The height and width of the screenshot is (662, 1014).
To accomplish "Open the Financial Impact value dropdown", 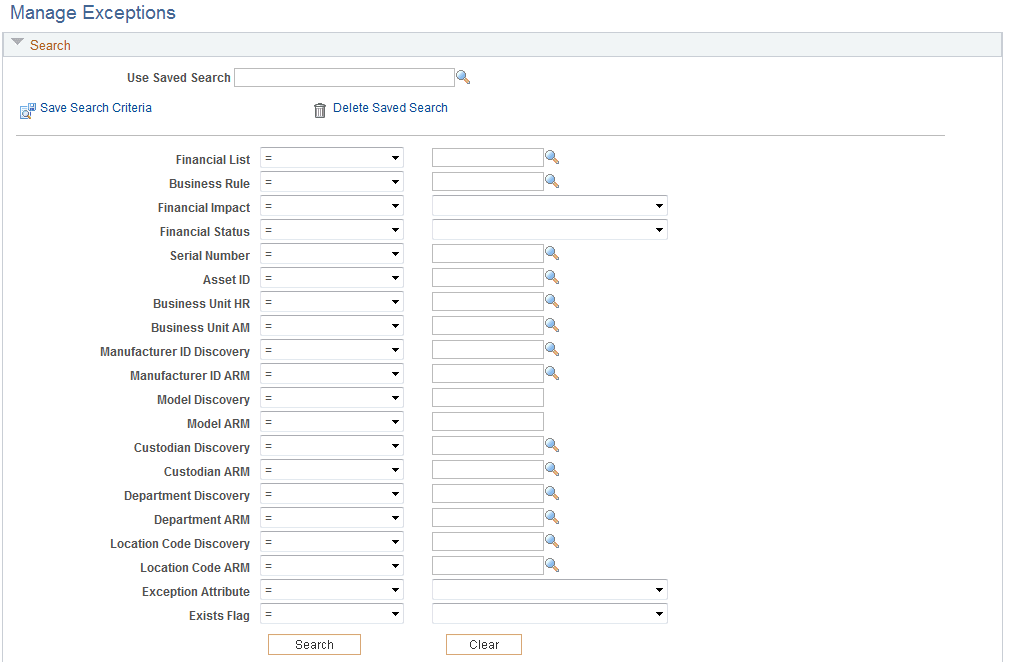I will [659, 205].
